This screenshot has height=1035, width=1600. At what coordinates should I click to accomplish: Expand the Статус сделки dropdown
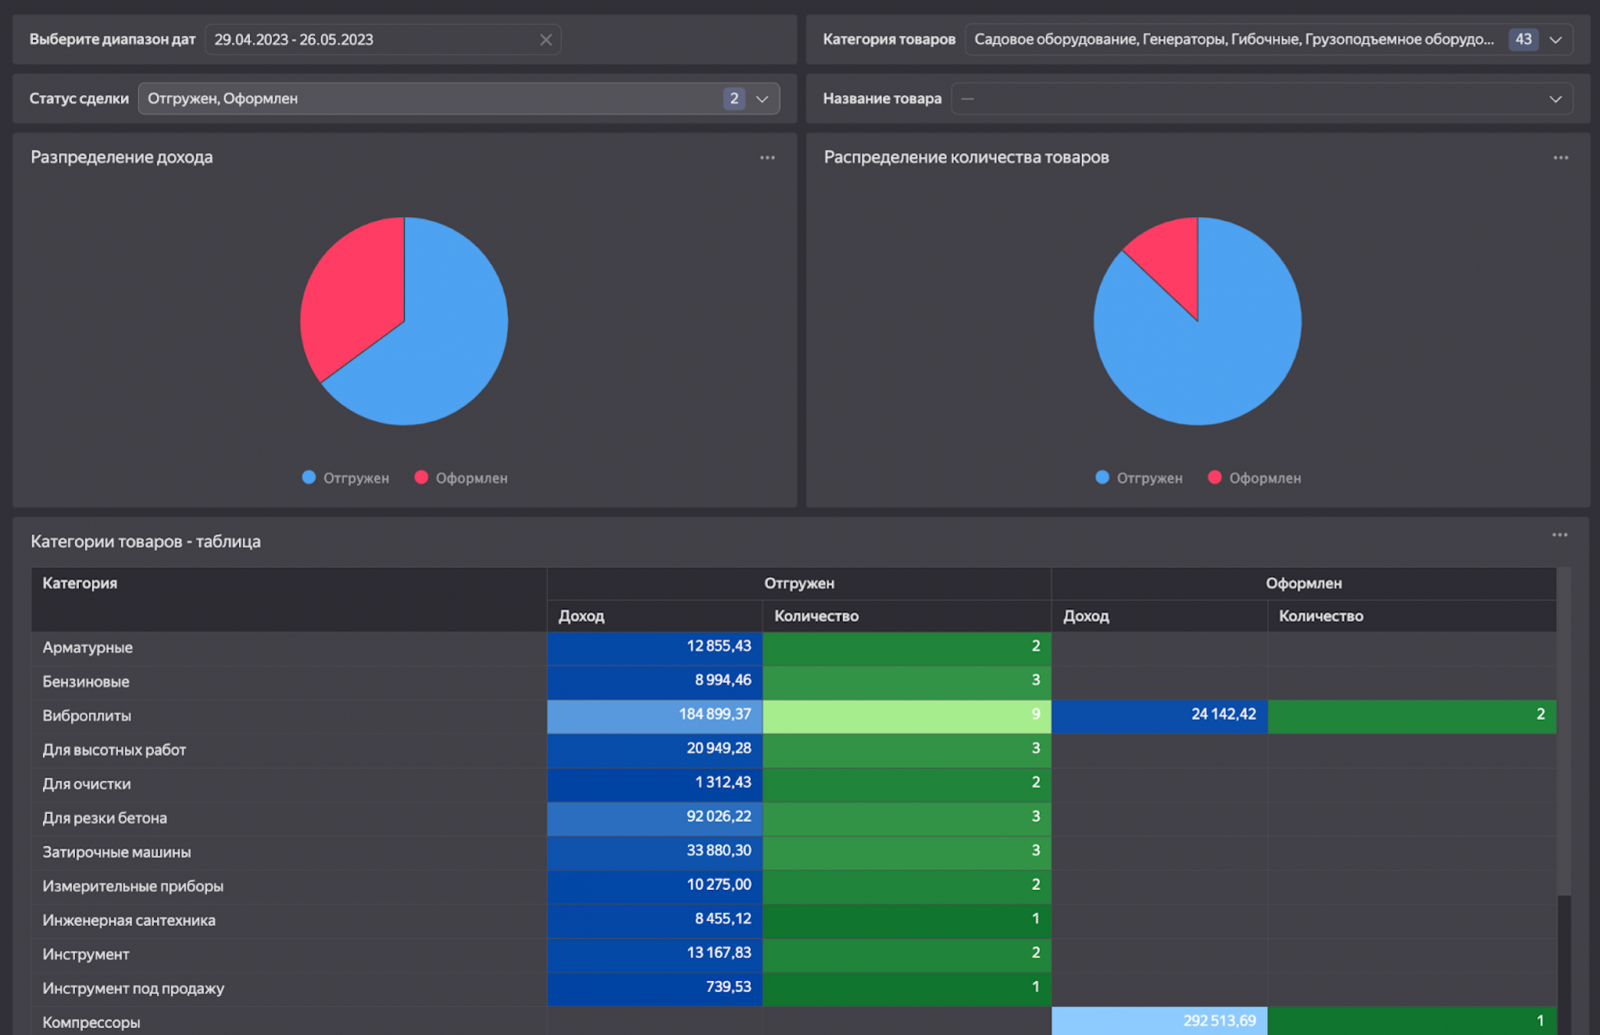[x=762, y=99]
